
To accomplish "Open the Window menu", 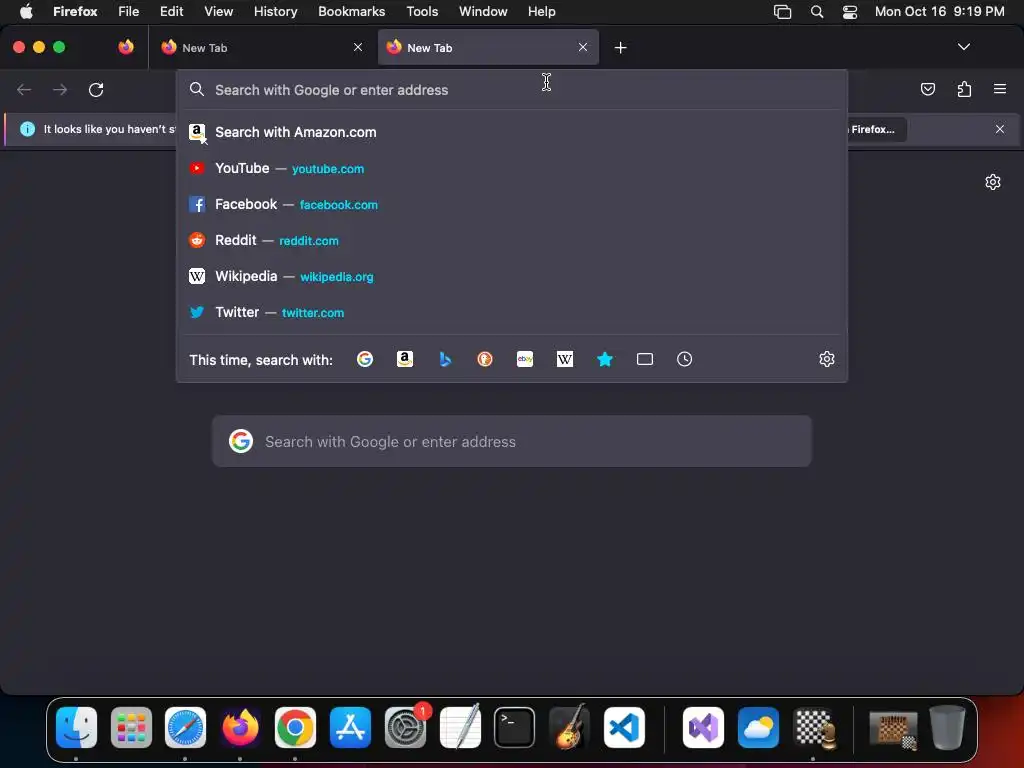I will point(483,11).
